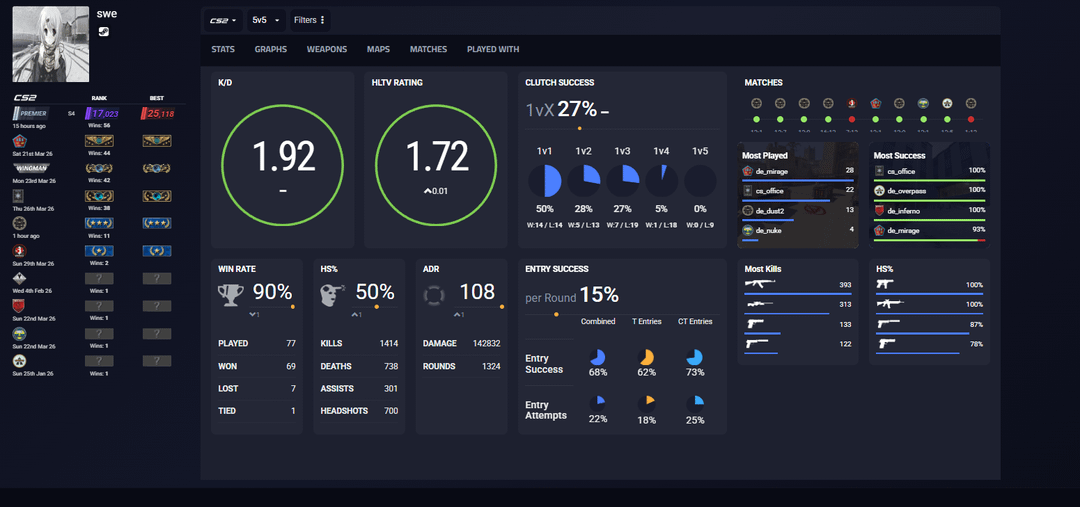Image resolution: width=1080 pixels, height=507 pixels.
Task: Select de_overpass in Most Success list
Action: pyautogui.click(x=908, y=191)
